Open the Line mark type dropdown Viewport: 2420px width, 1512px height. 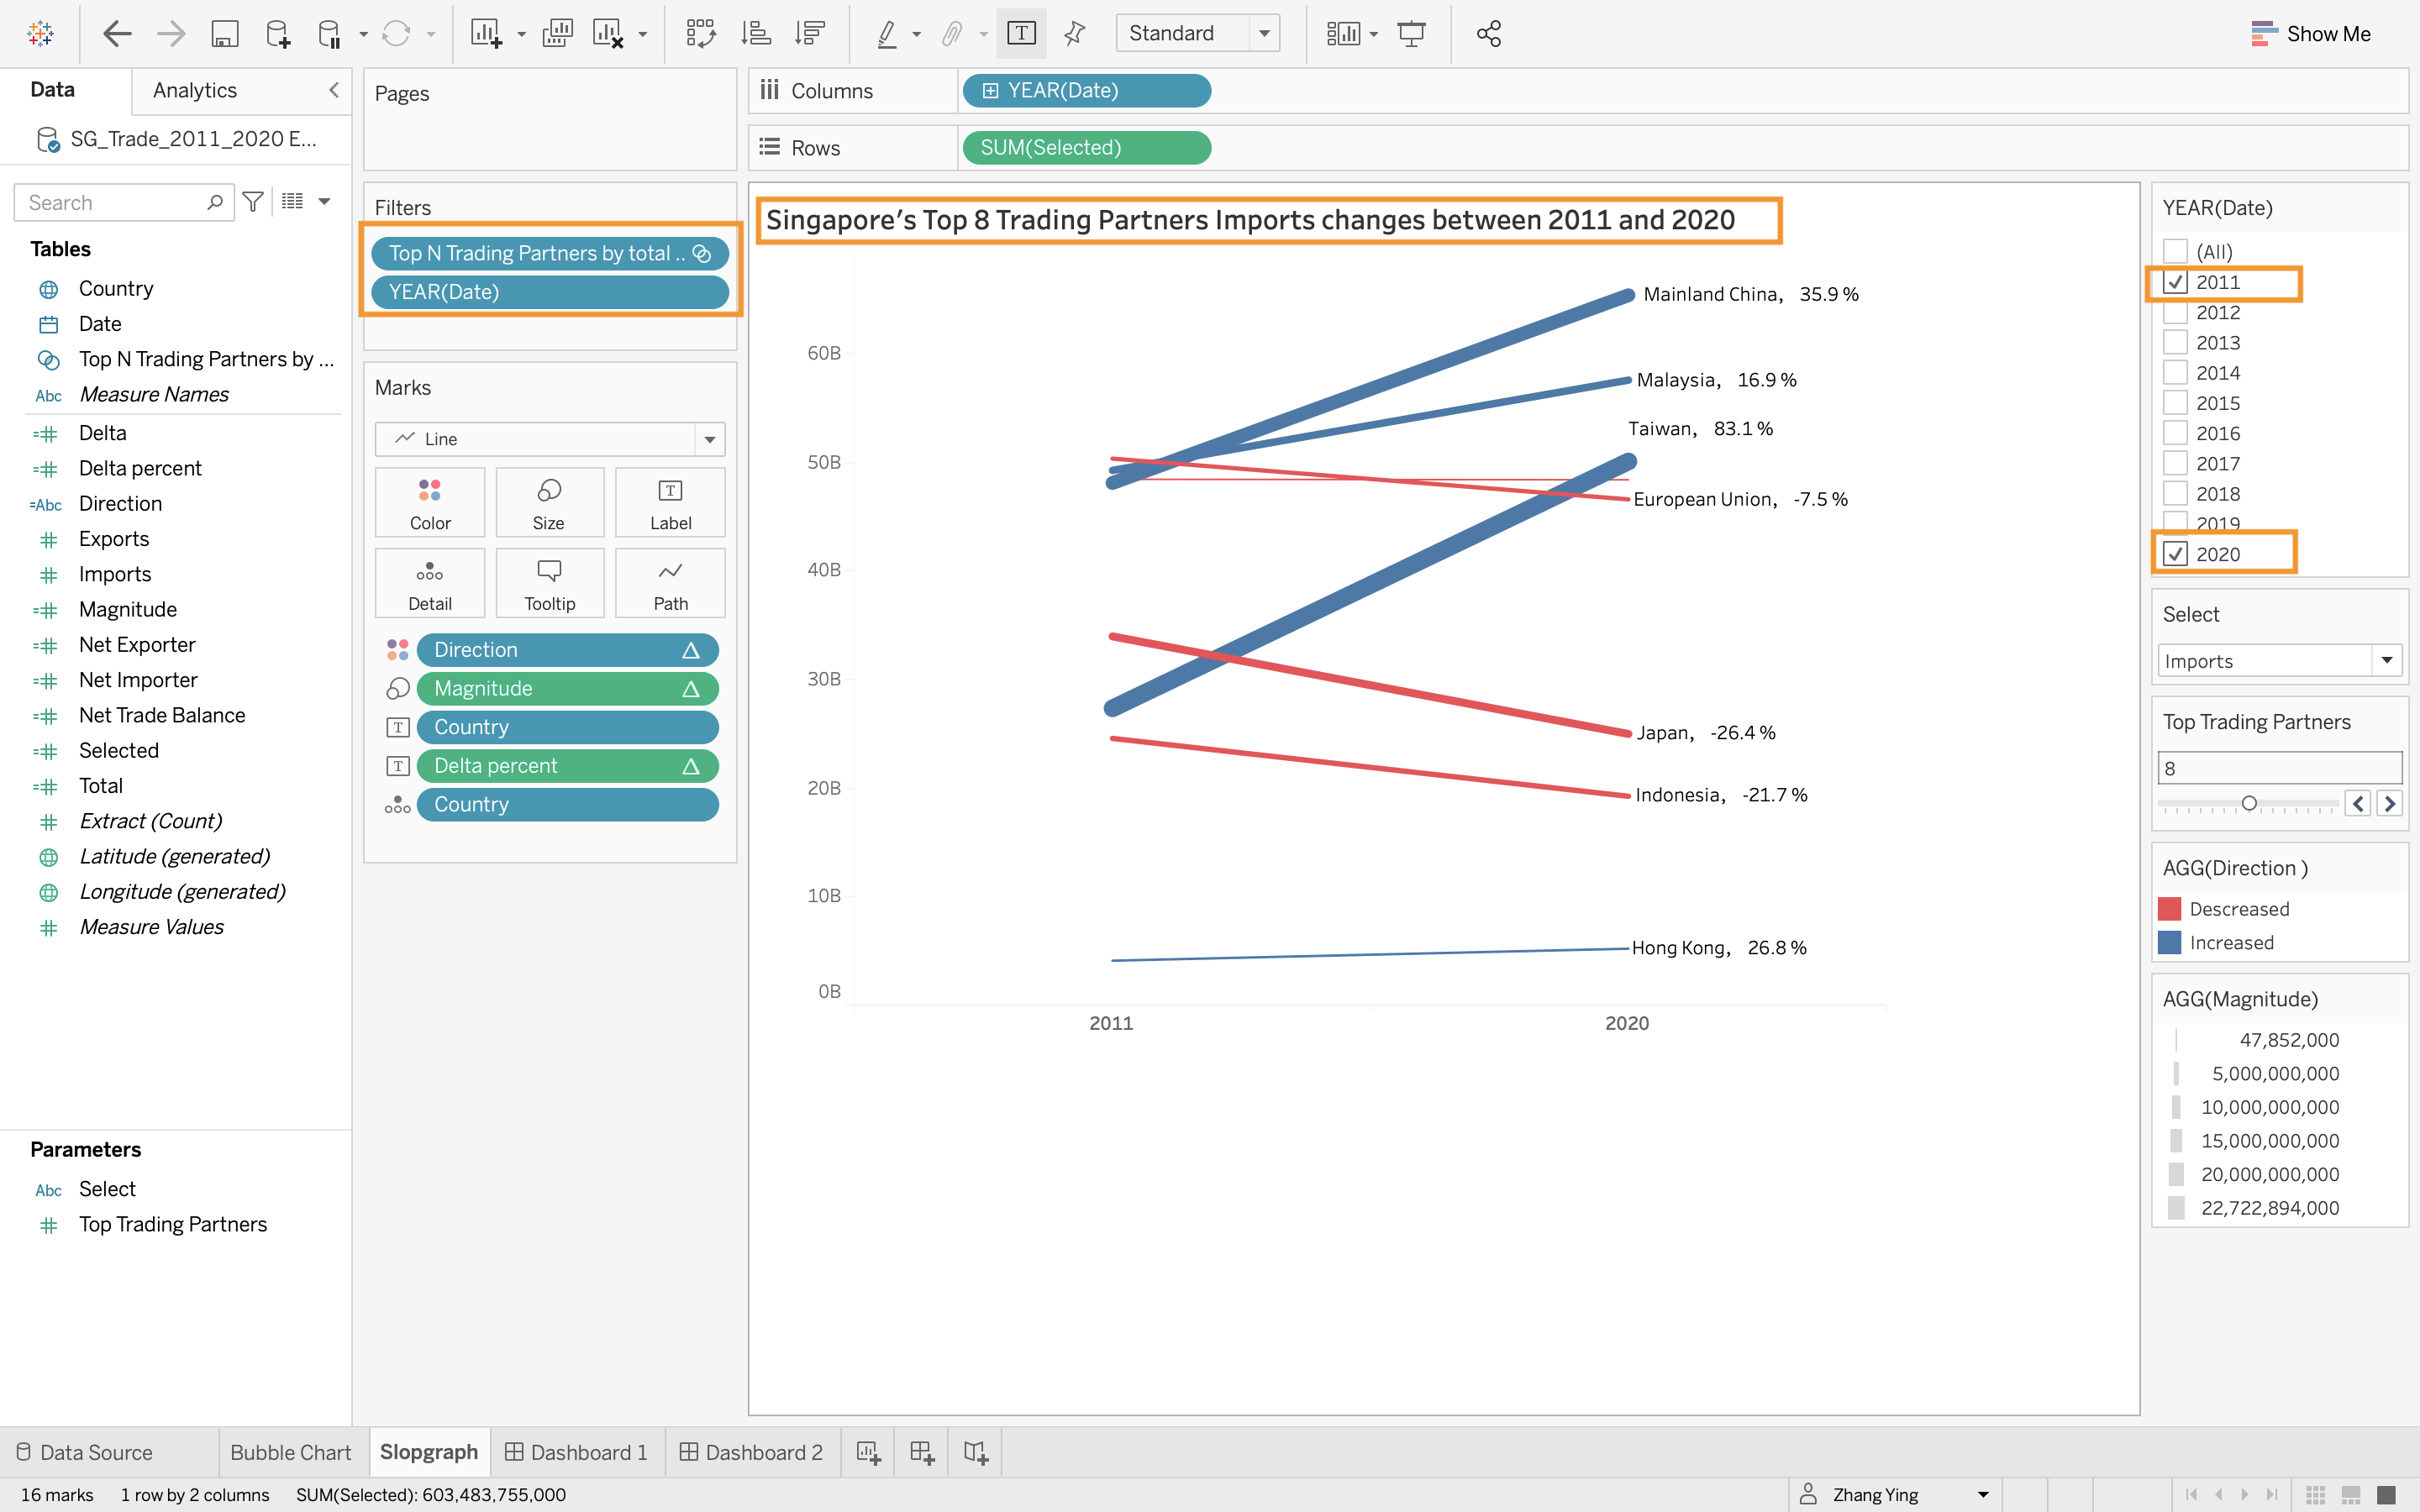click(x=709, y=439)
